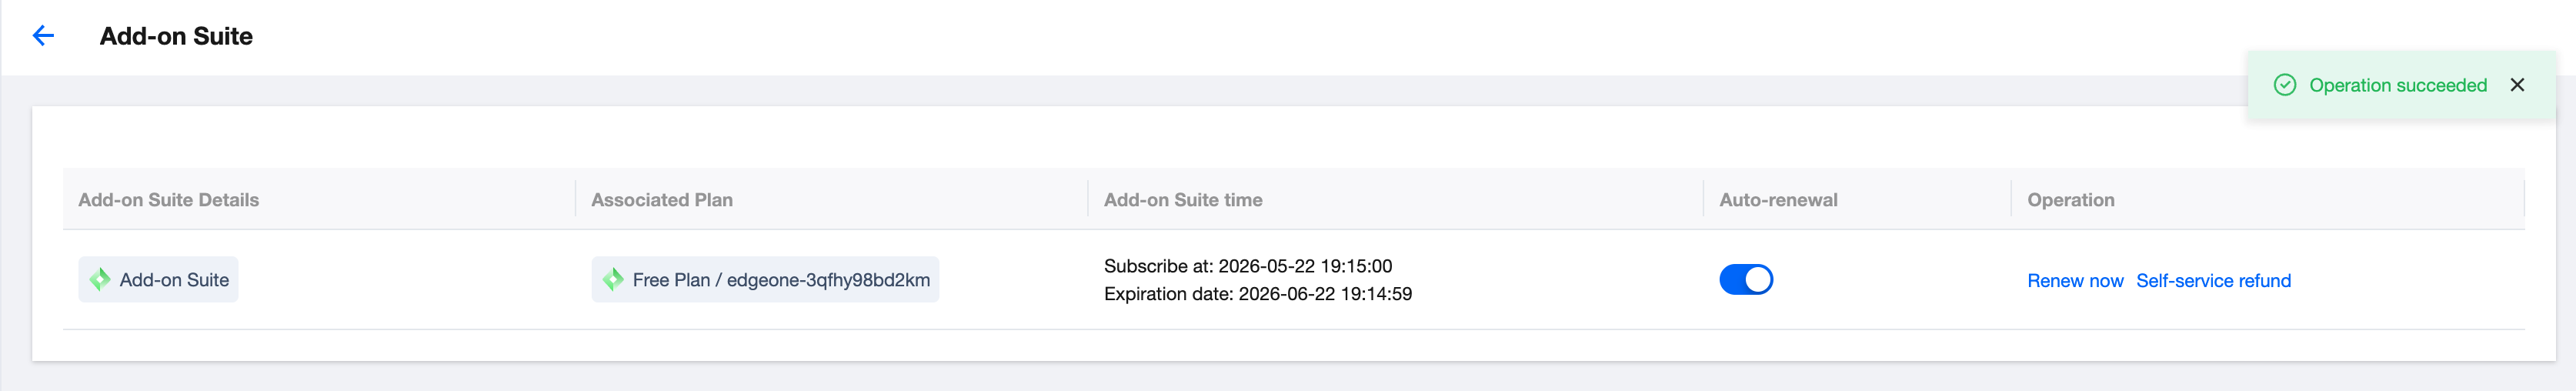Click the Add-on Suite page title

click(x=176, y=36)
